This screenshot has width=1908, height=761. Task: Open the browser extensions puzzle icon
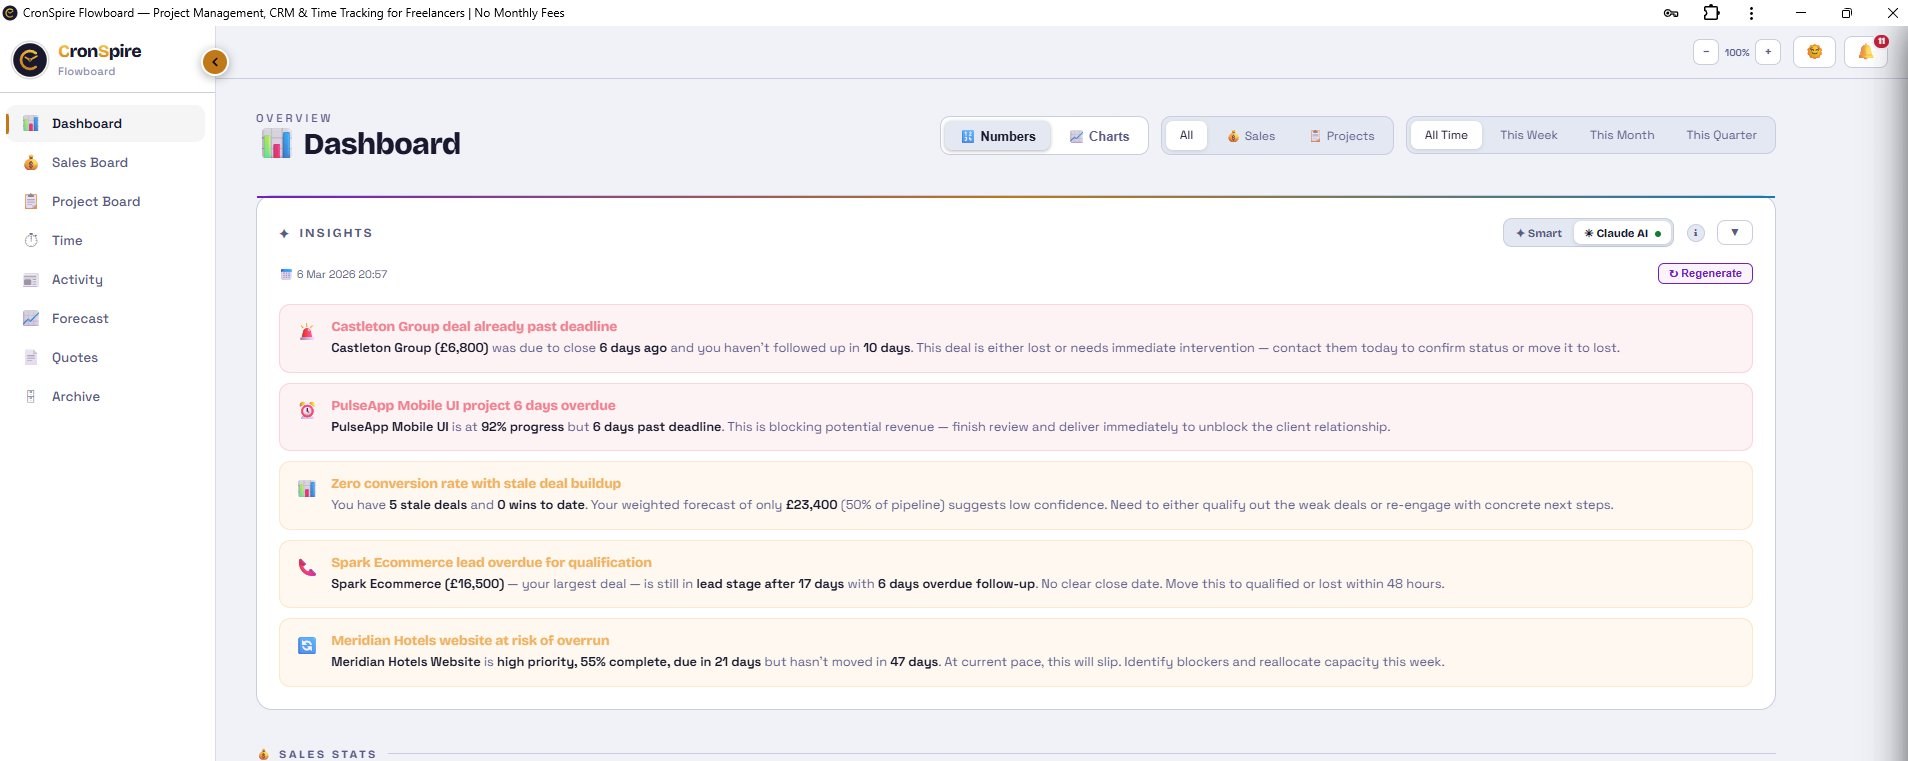tap(1711, 13)
